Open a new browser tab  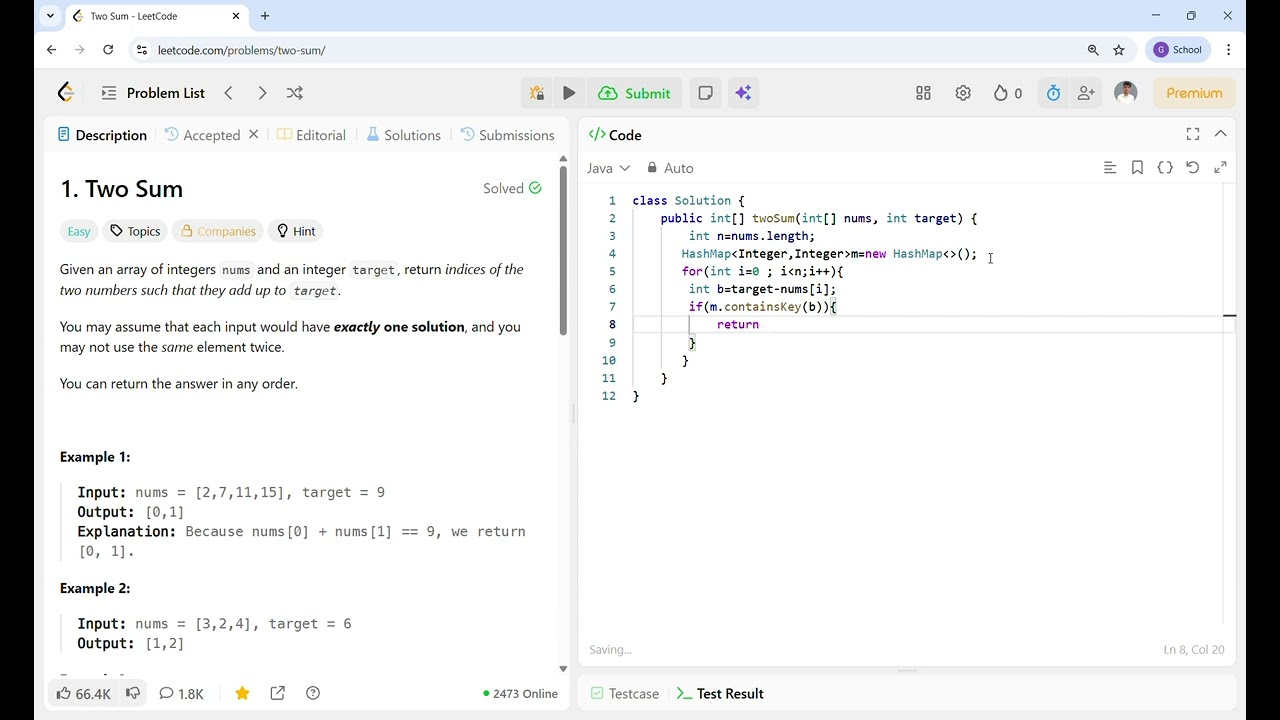(265, 16)
